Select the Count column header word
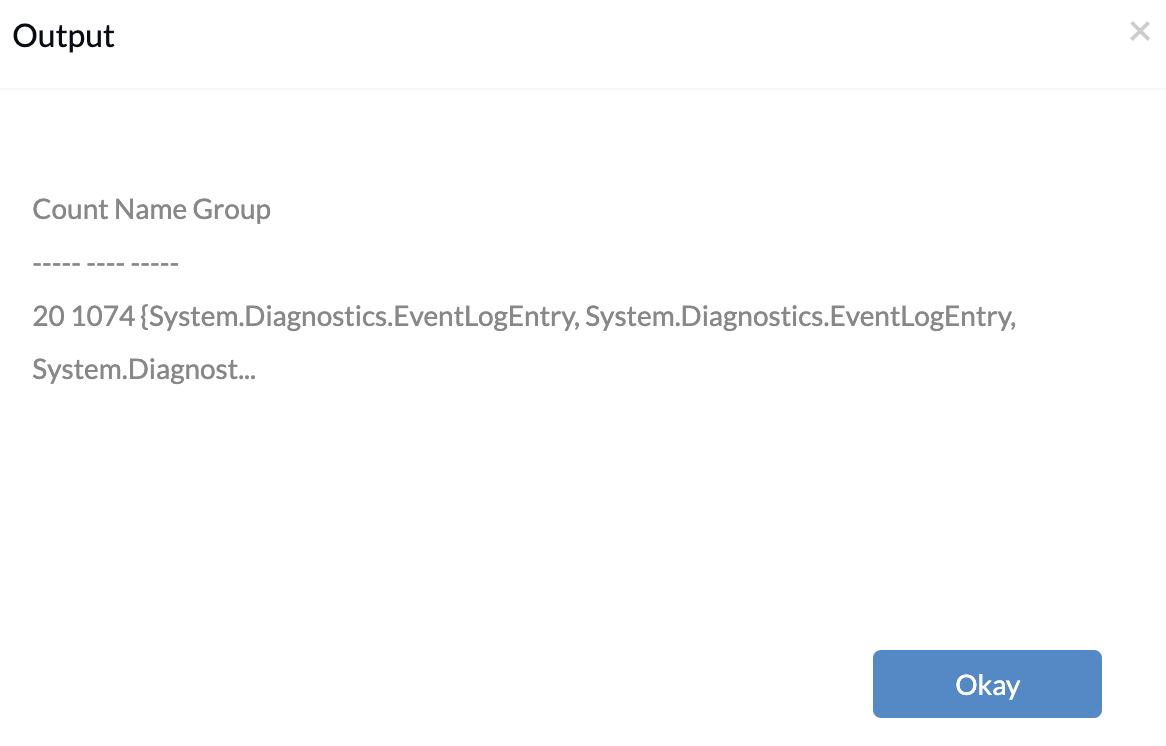 [x=71, y=209]
